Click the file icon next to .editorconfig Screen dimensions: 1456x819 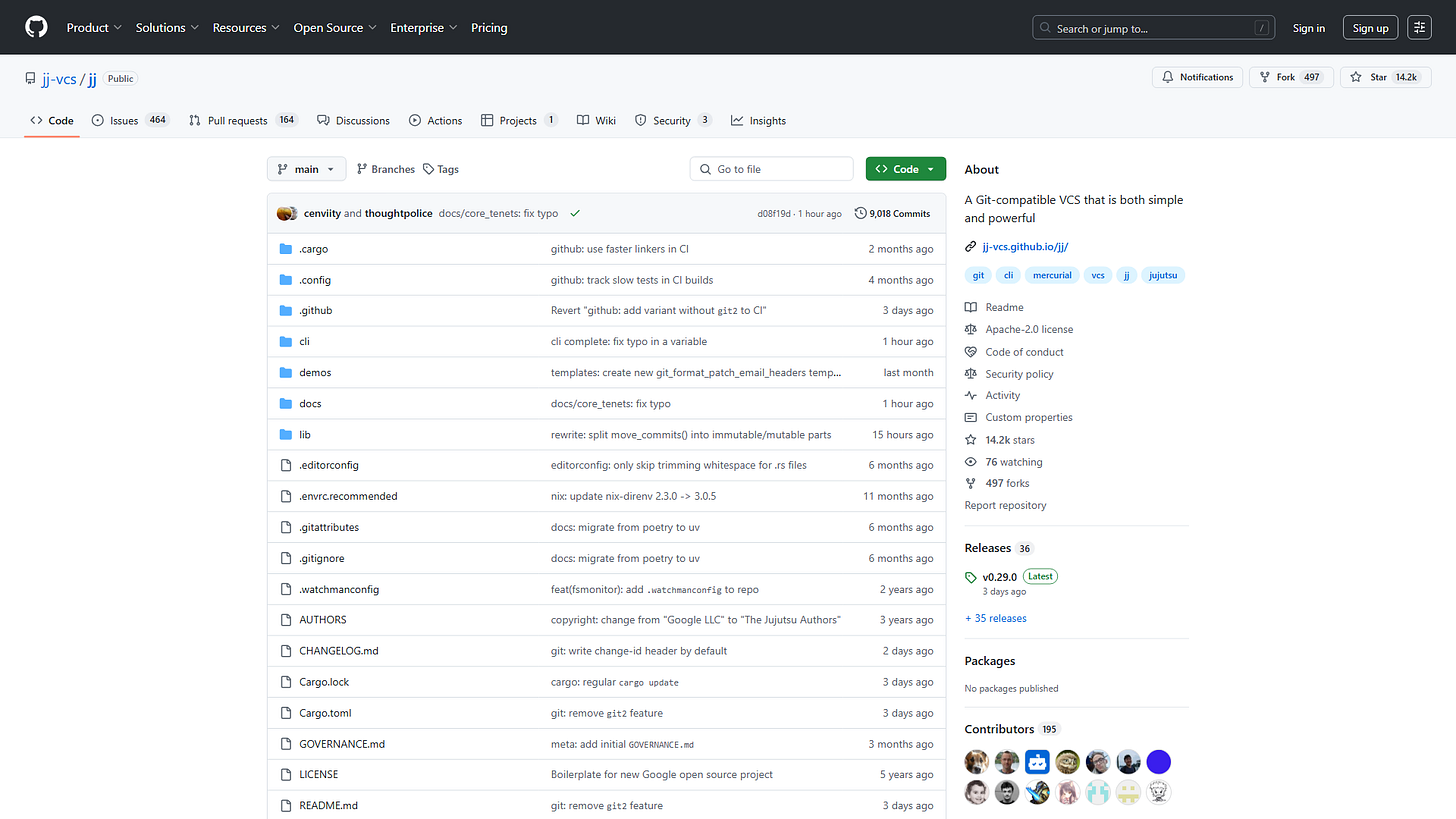286,466
